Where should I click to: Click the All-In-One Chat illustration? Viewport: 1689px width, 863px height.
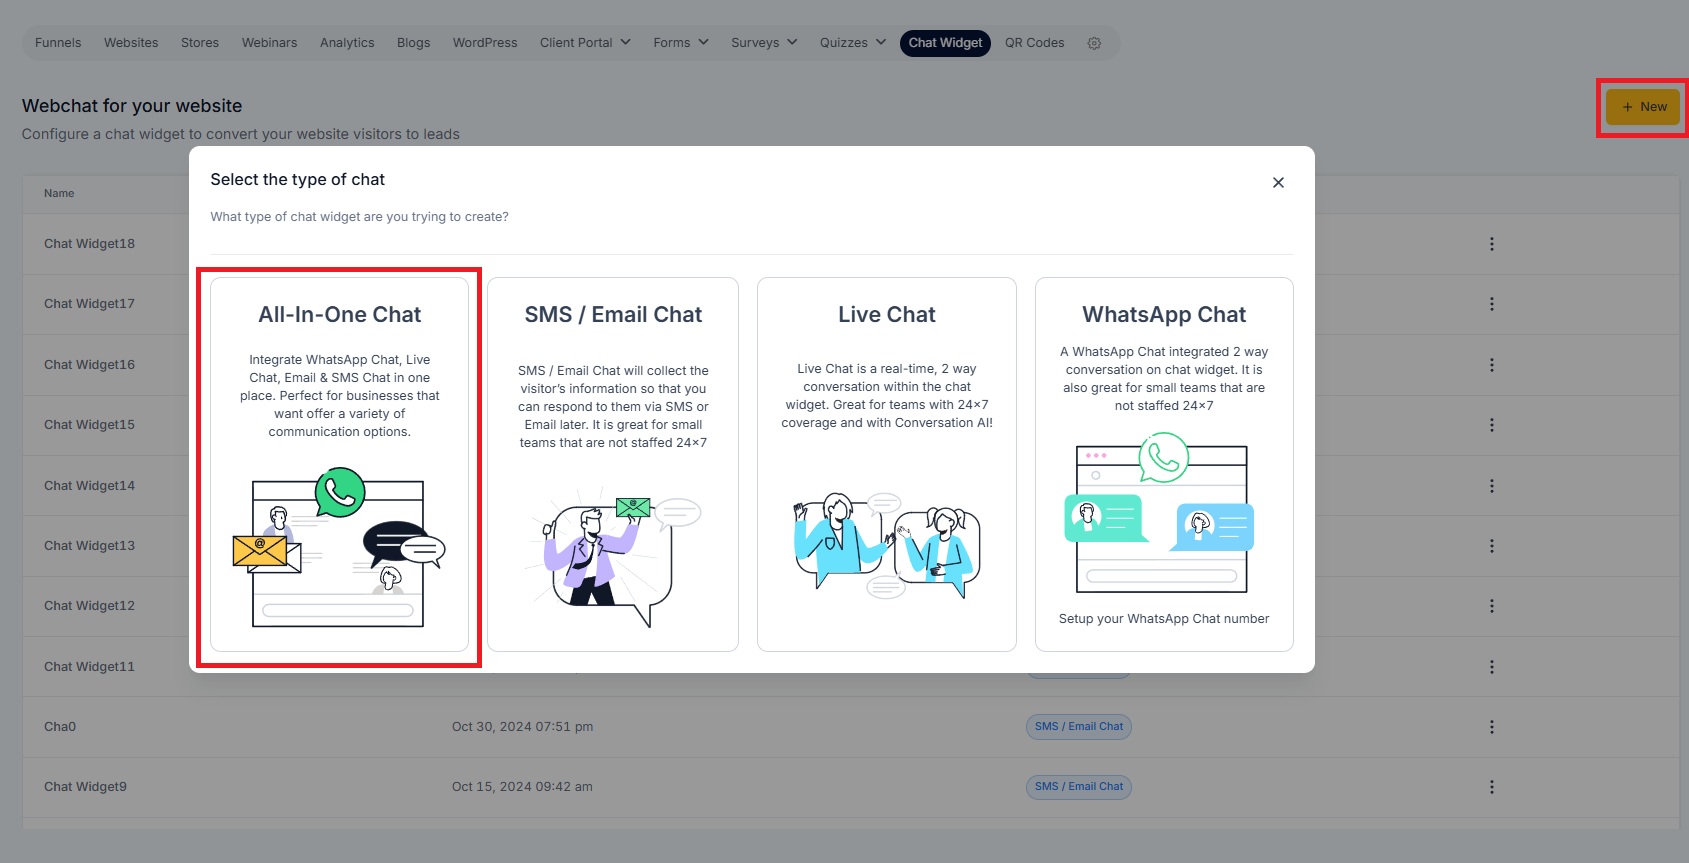(339, 547)
